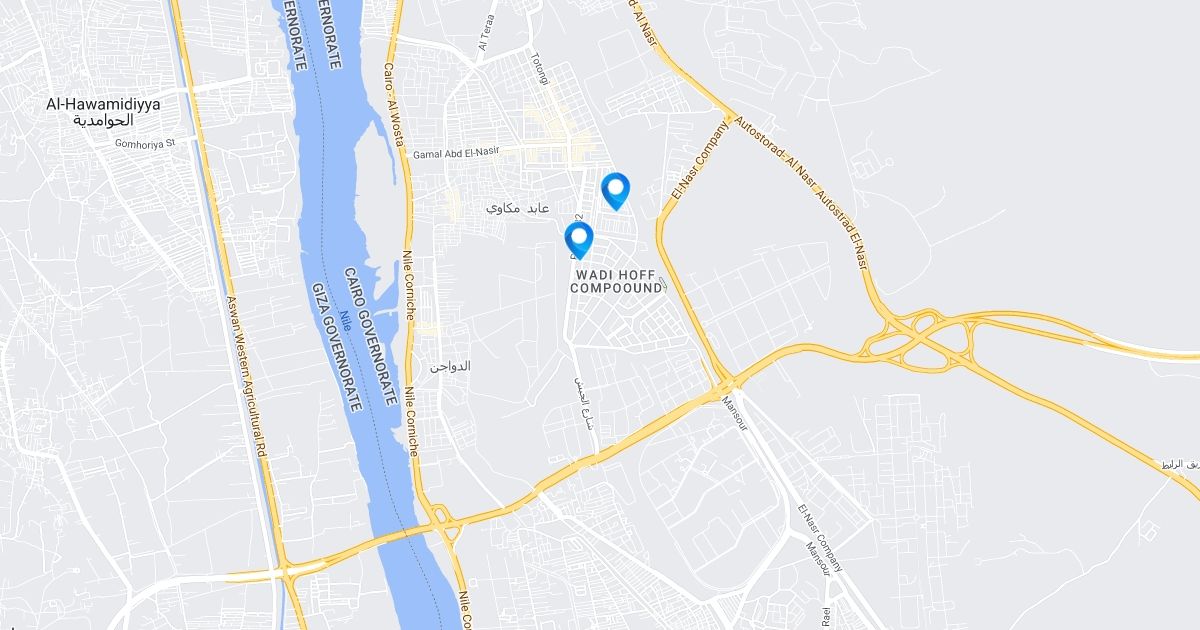Select the Arabic الدواجن area label
The height and width of the screenshot is (630, 1200).
(x=450, y=366)
